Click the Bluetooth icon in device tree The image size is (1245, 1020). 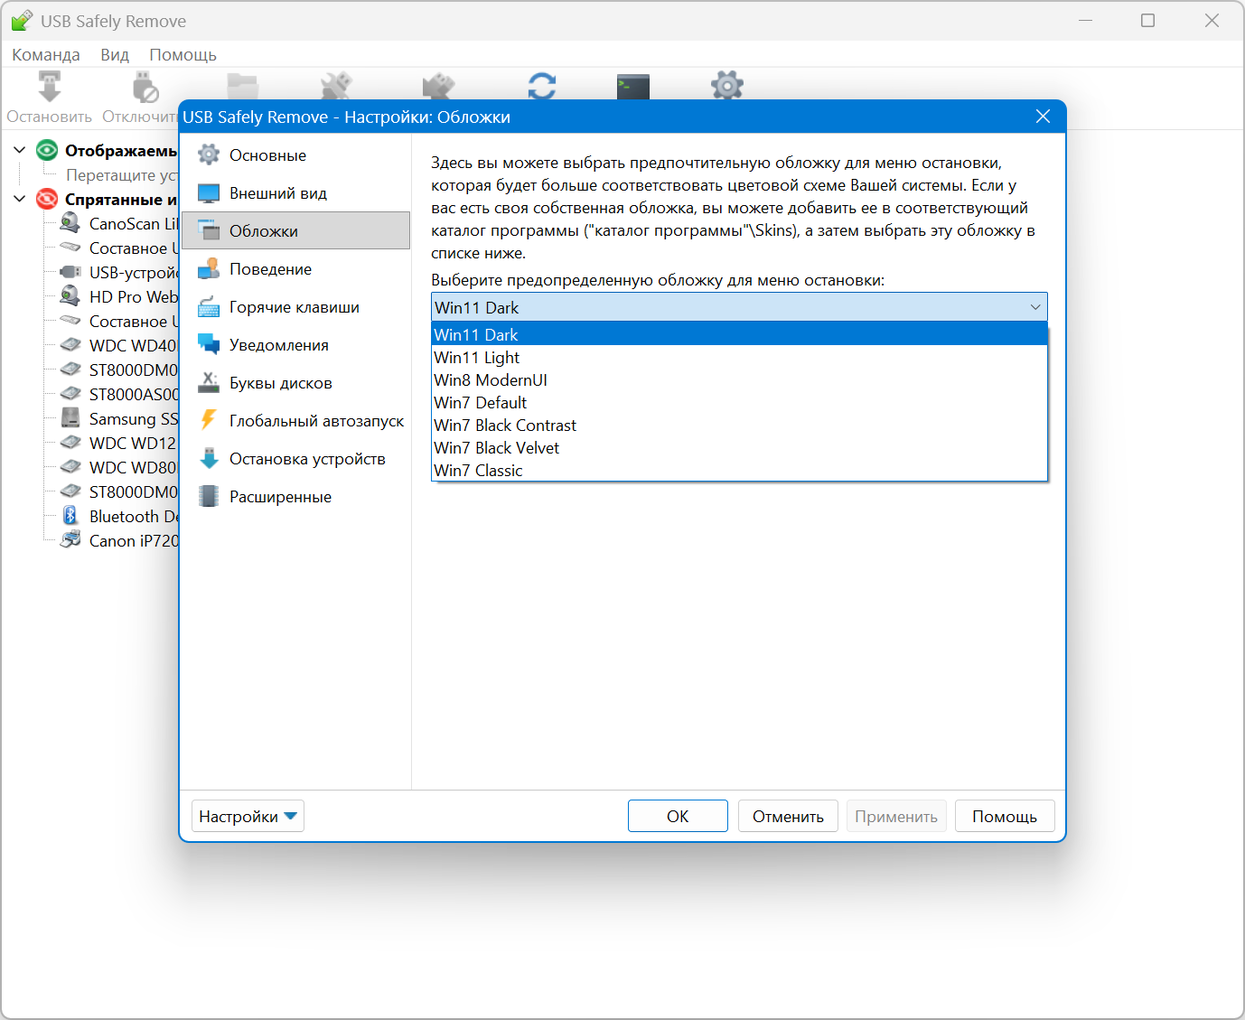[x=70, y=516]
